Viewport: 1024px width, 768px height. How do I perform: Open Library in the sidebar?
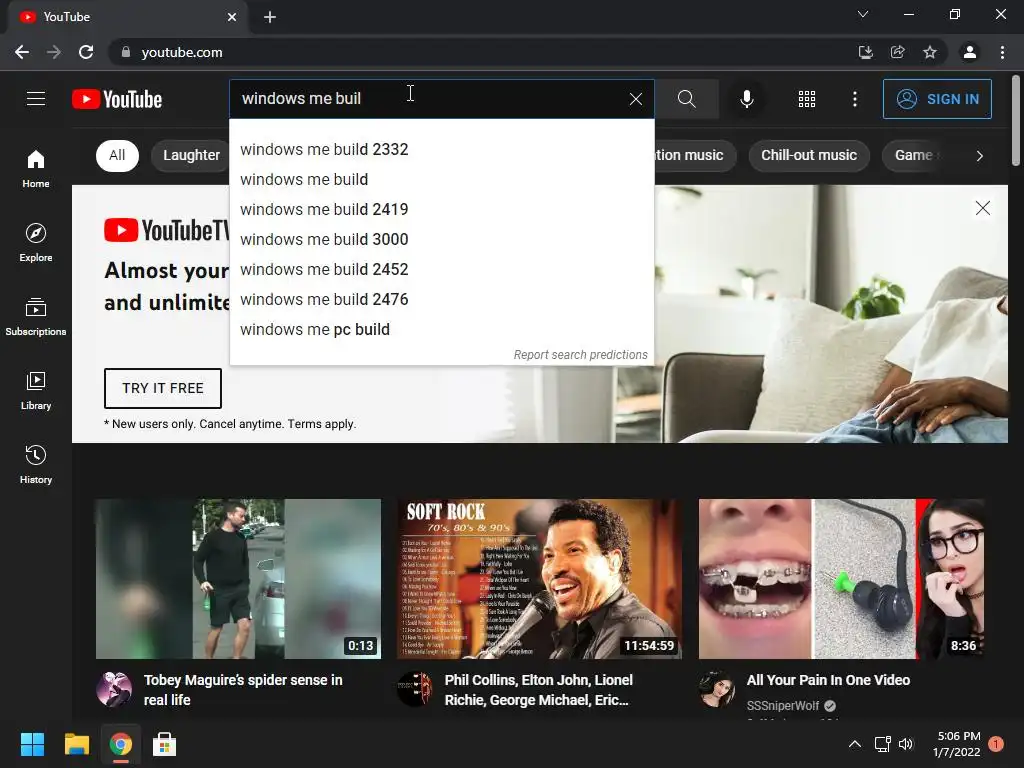click(x=36, y=391)
